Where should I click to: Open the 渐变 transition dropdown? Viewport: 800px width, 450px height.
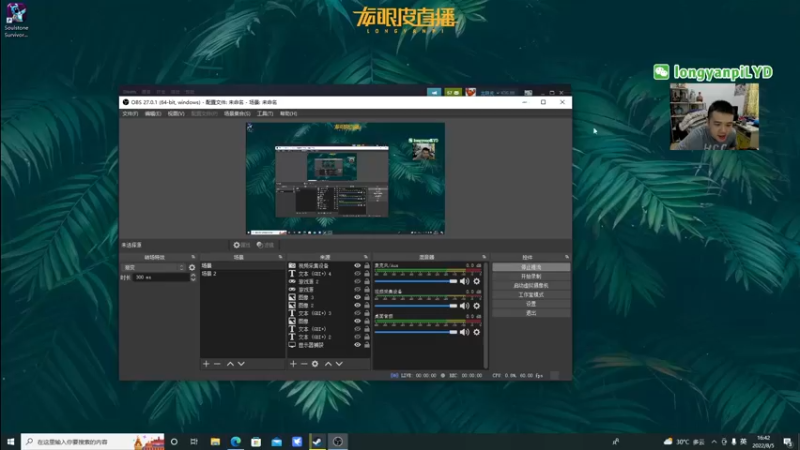tap(154, 267)
